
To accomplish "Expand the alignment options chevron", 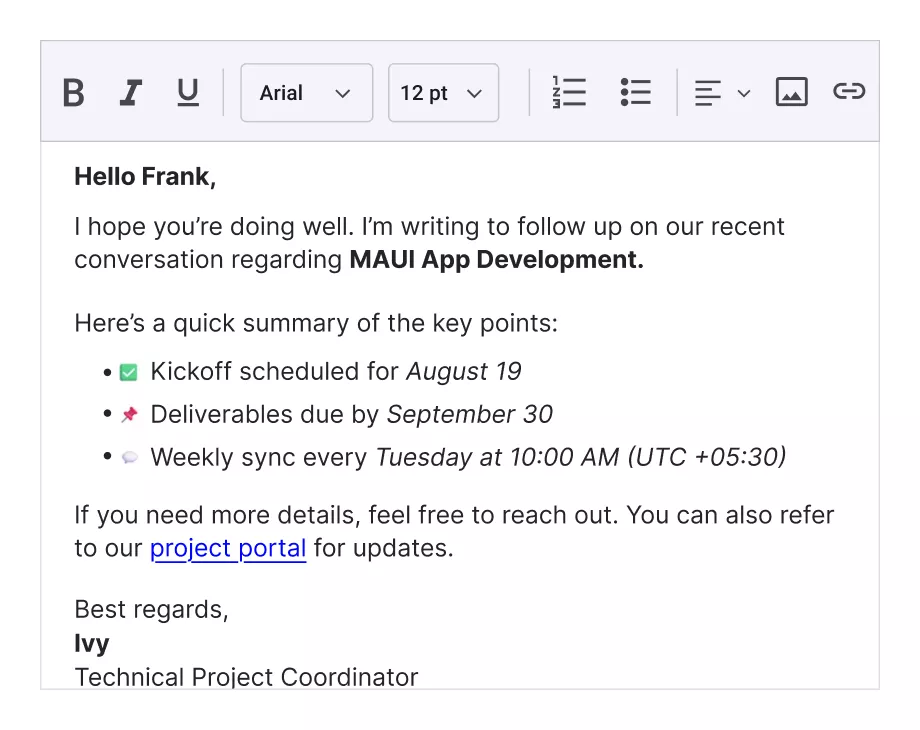I will (x=744, y=93).
